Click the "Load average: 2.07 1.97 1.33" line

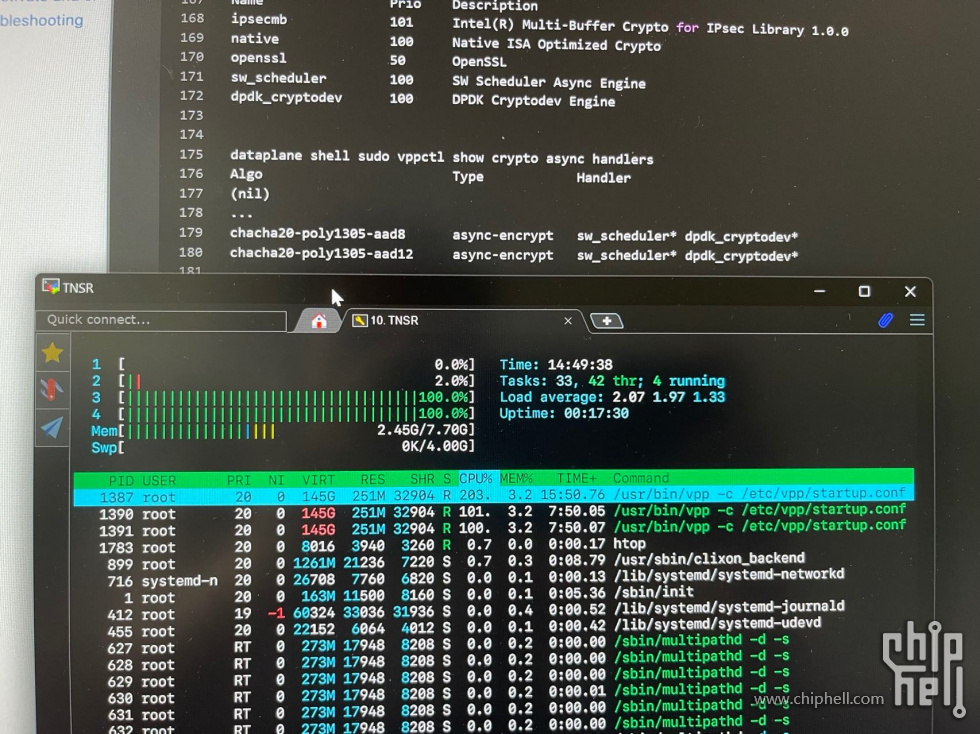[612, 397]
